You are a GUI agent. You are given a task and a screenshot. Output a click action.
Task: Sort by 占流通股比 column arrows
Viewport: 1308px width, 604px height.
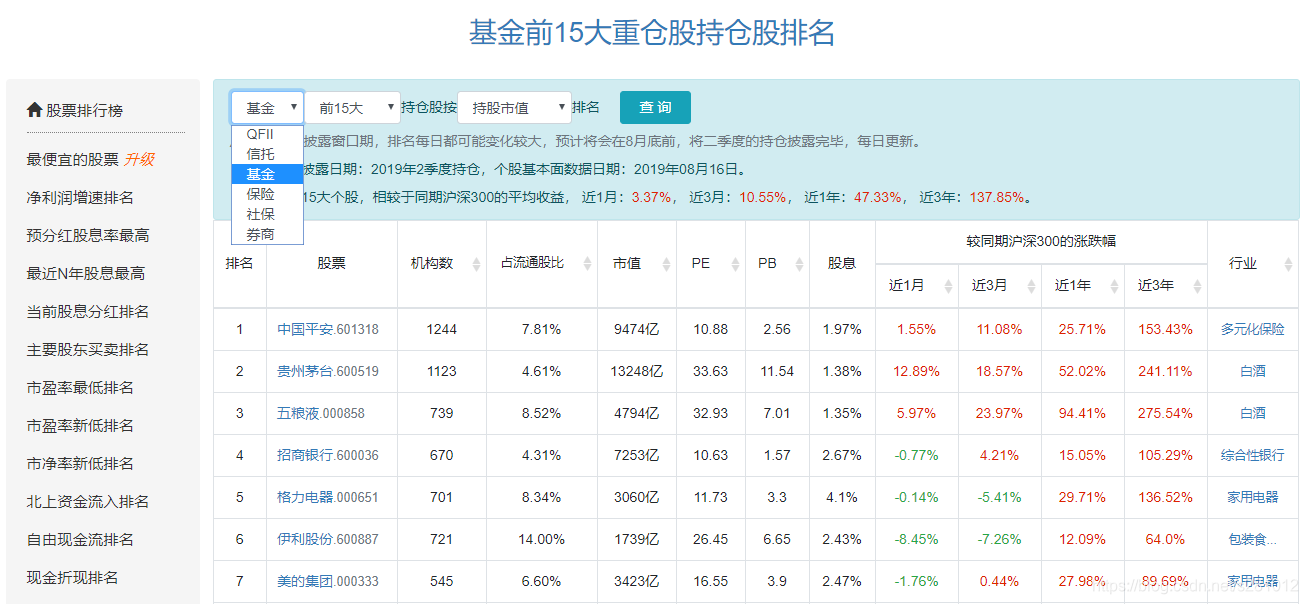(x=587, y=264)
